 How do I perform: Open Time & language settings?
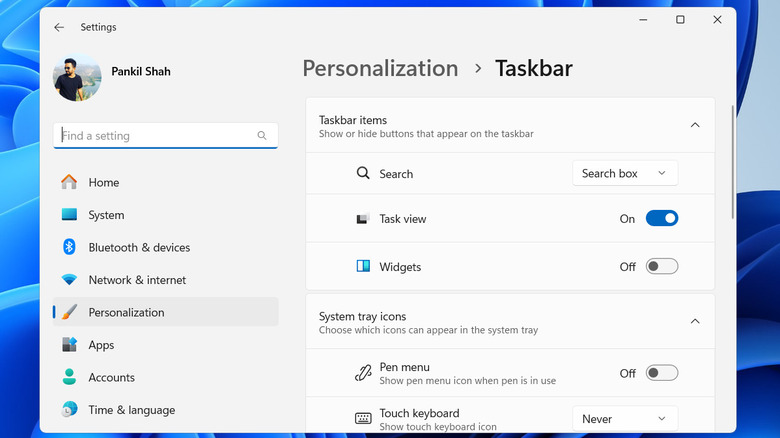coord(165,409)
